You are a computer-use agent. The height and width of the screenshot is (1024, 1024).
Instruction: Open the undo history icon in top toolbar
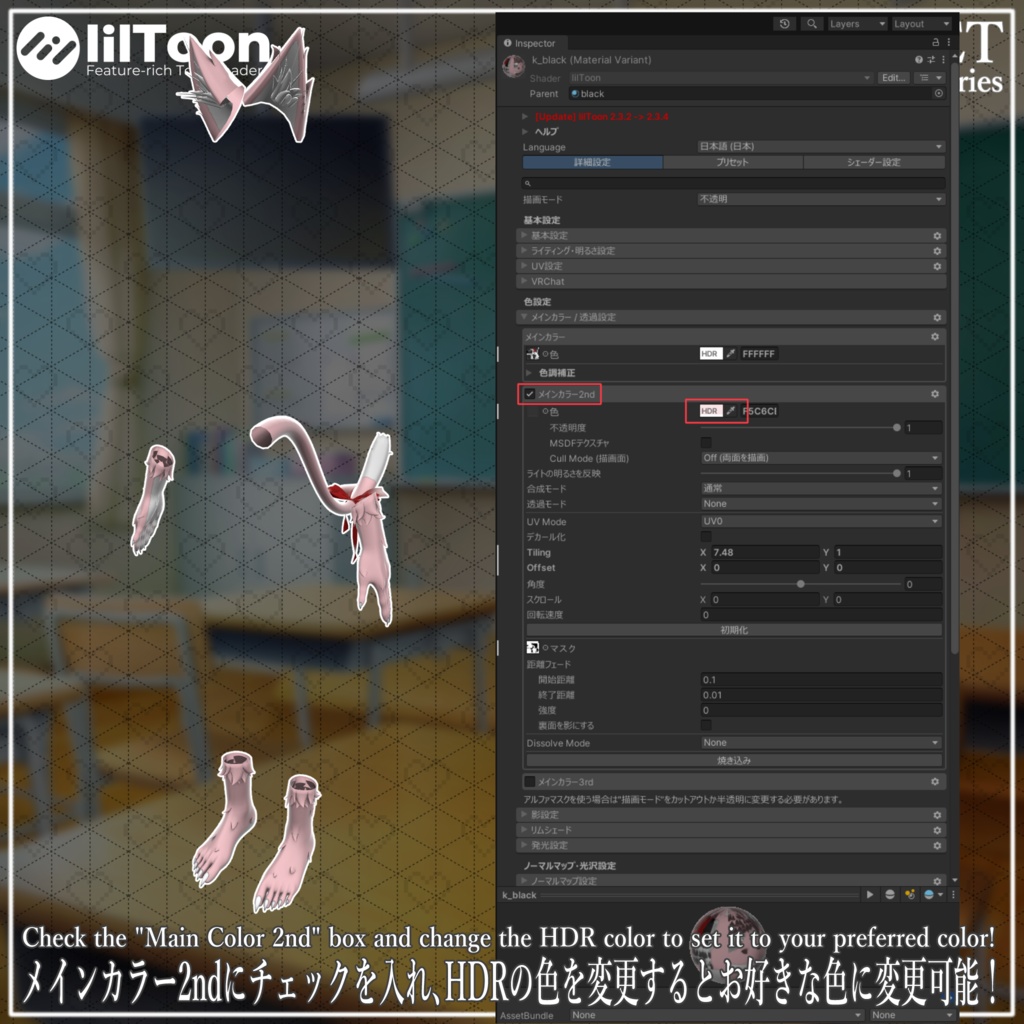(784, 24)
